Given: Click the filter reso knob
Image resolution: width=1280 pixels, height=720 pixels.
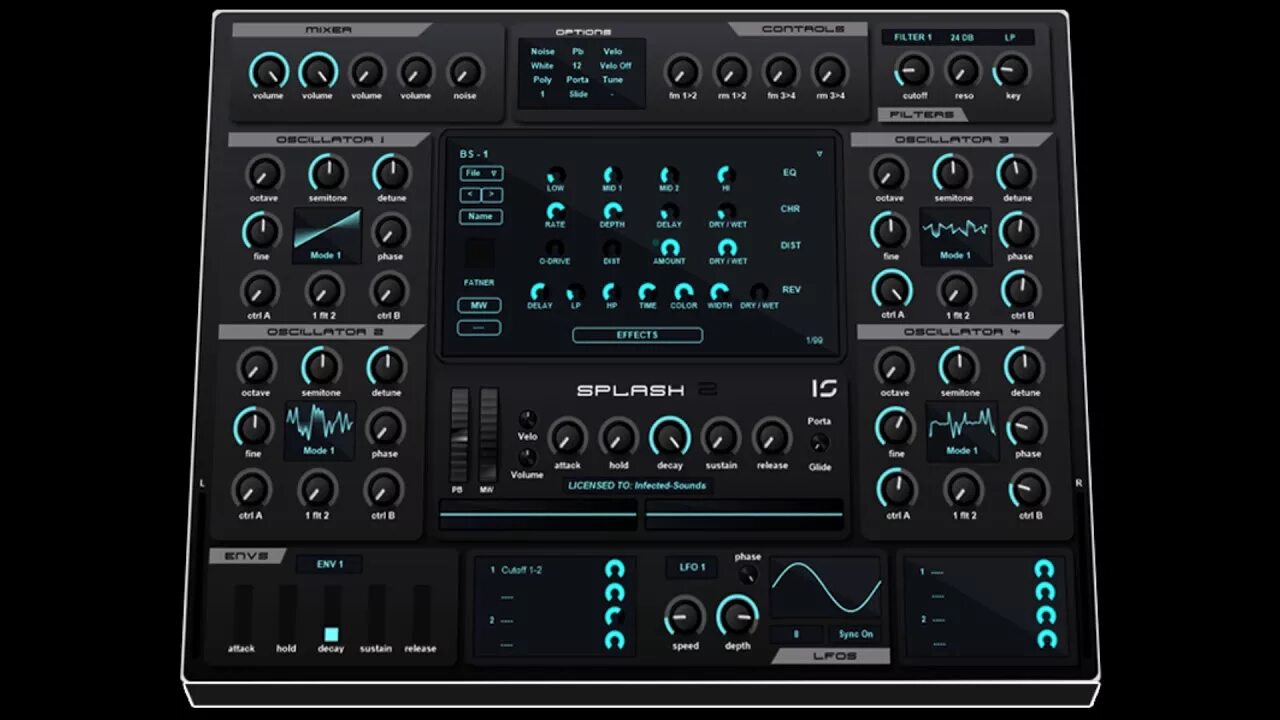Looking at the screenshot, I should tap(963, 71).
